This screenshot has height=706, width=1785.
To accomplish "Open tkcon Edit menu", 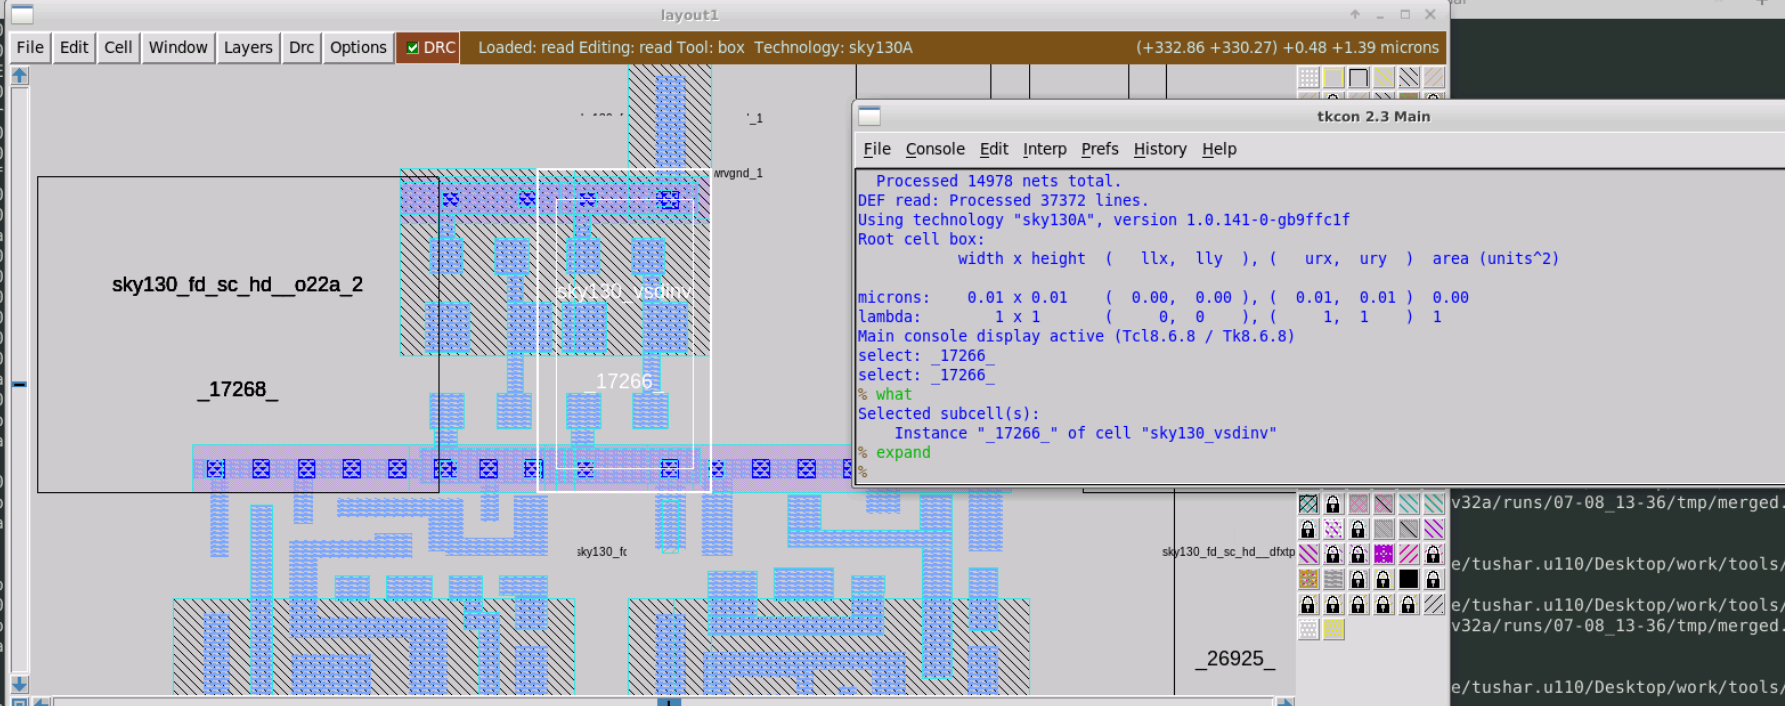I will (994, 149).
